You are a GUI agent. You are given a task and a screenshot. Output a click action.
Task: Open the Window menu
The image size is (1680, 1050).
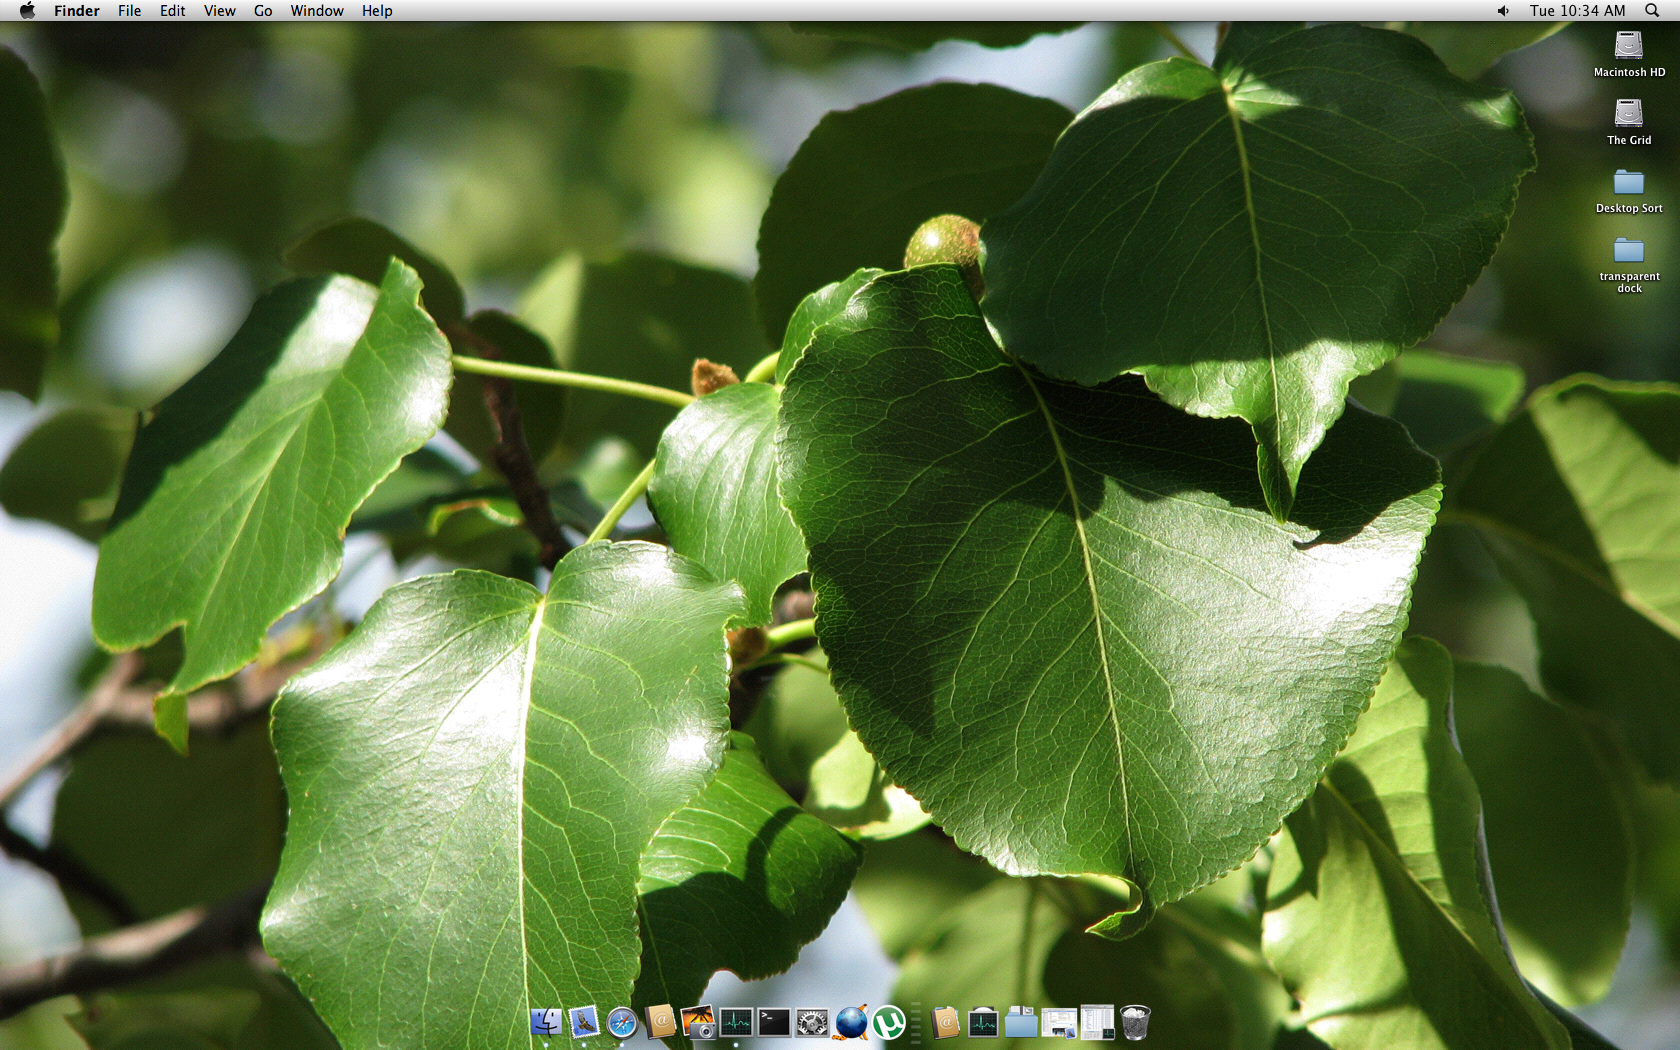click(317, 10)
